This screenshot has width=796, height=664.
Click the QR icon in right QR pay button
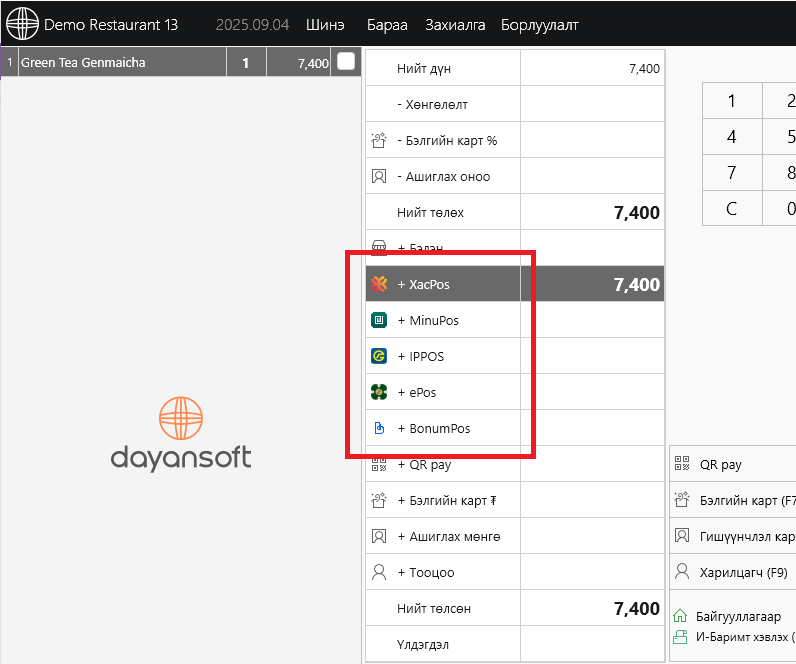(682, 463)
